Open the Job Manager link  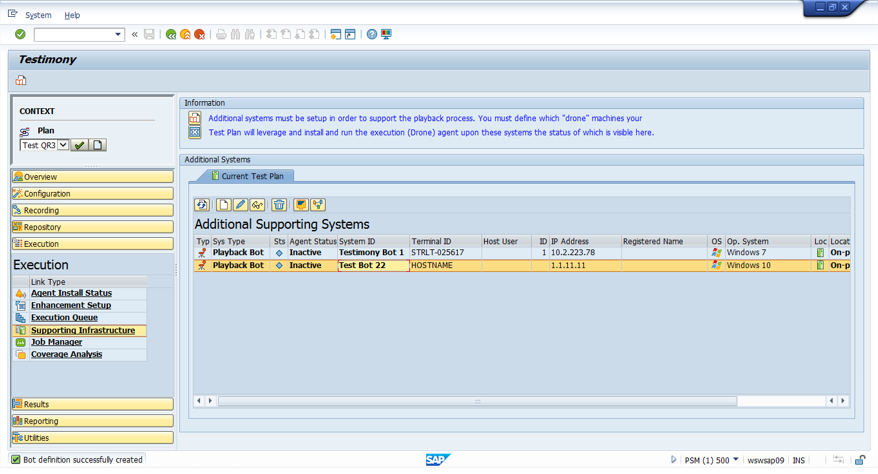pos(56,342)
